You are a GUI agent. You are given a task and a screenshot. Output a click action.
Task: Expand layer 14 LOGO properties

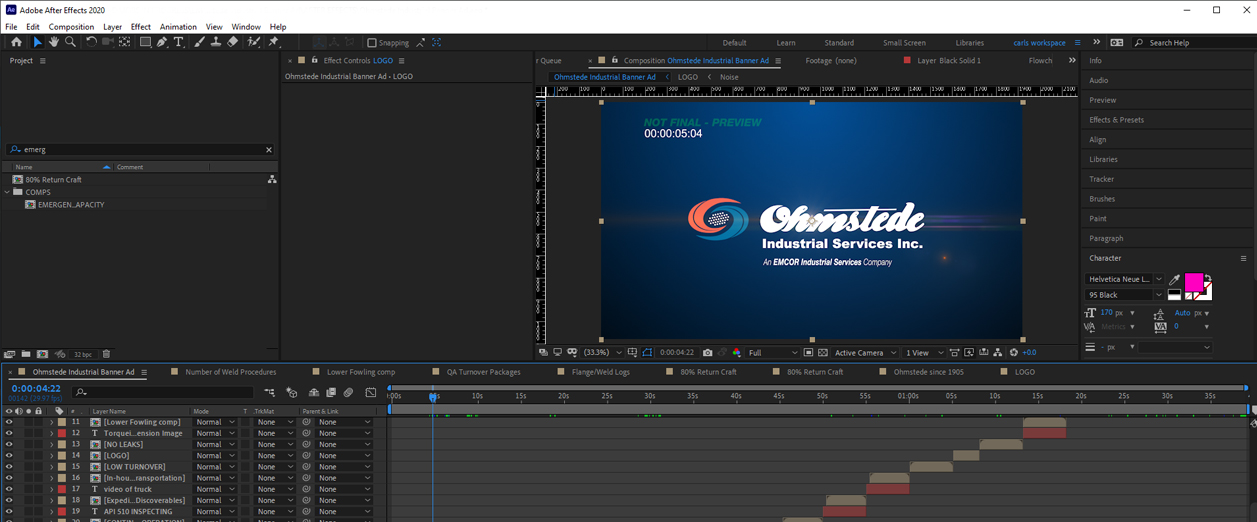(x=51, y=455)
